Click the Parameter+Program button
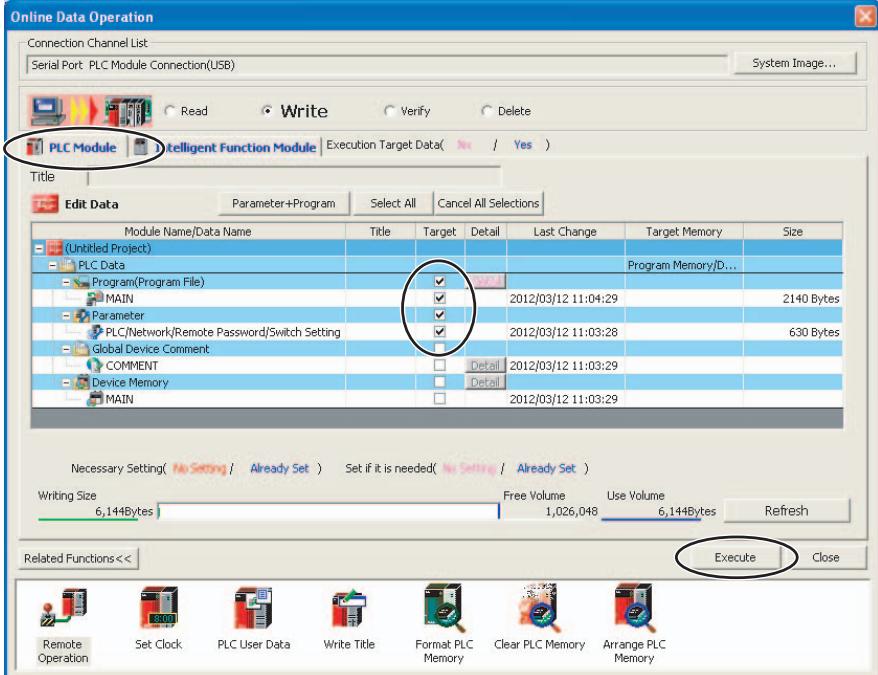The image size is (878, 675). click(x=284, y=203)
